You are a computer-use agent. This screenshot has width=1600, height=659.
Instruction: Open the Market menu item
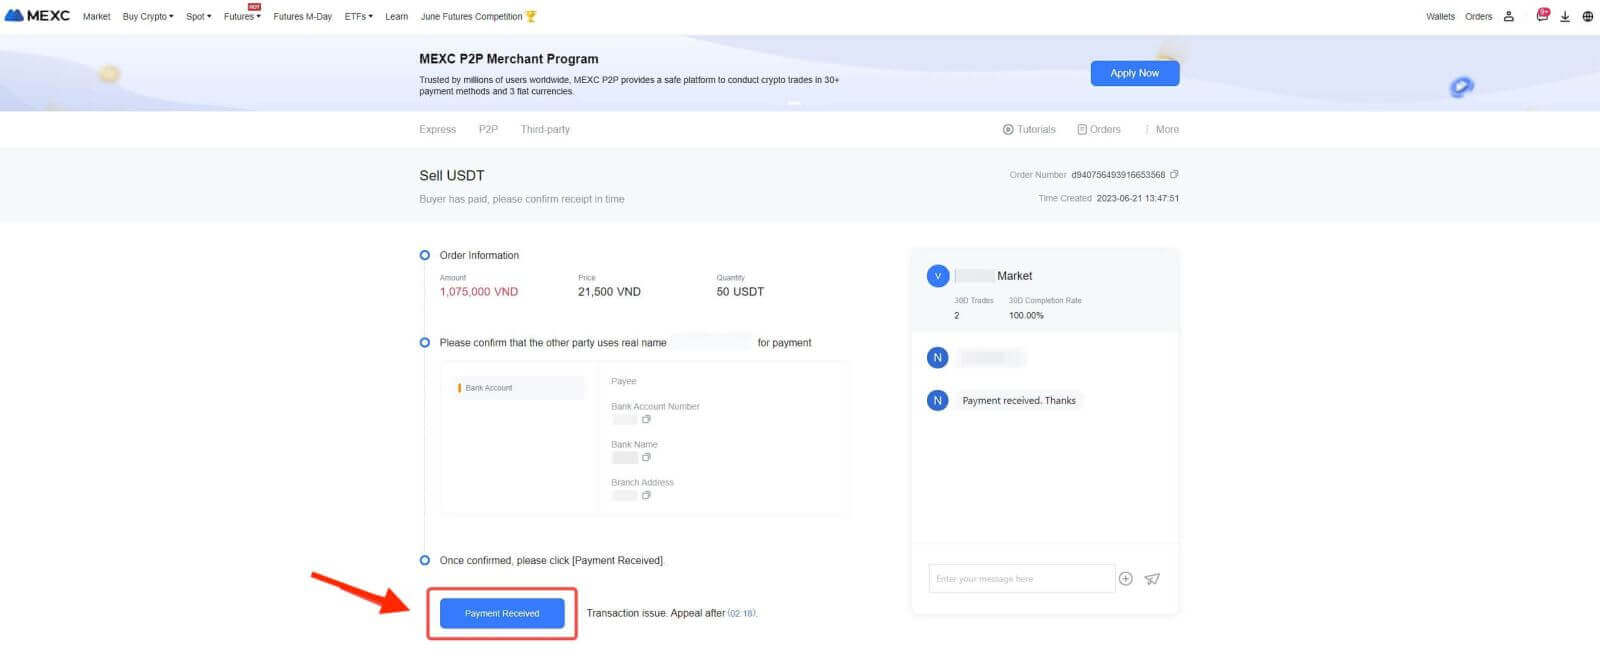pos(96,16)
